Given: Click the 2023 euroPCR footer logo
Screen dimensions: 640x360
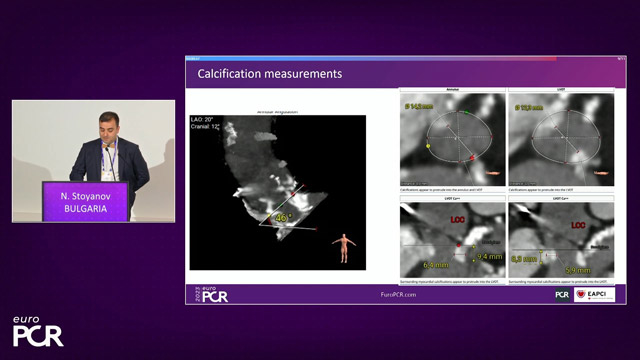Looking at the screenshot, I should point(211,294).
